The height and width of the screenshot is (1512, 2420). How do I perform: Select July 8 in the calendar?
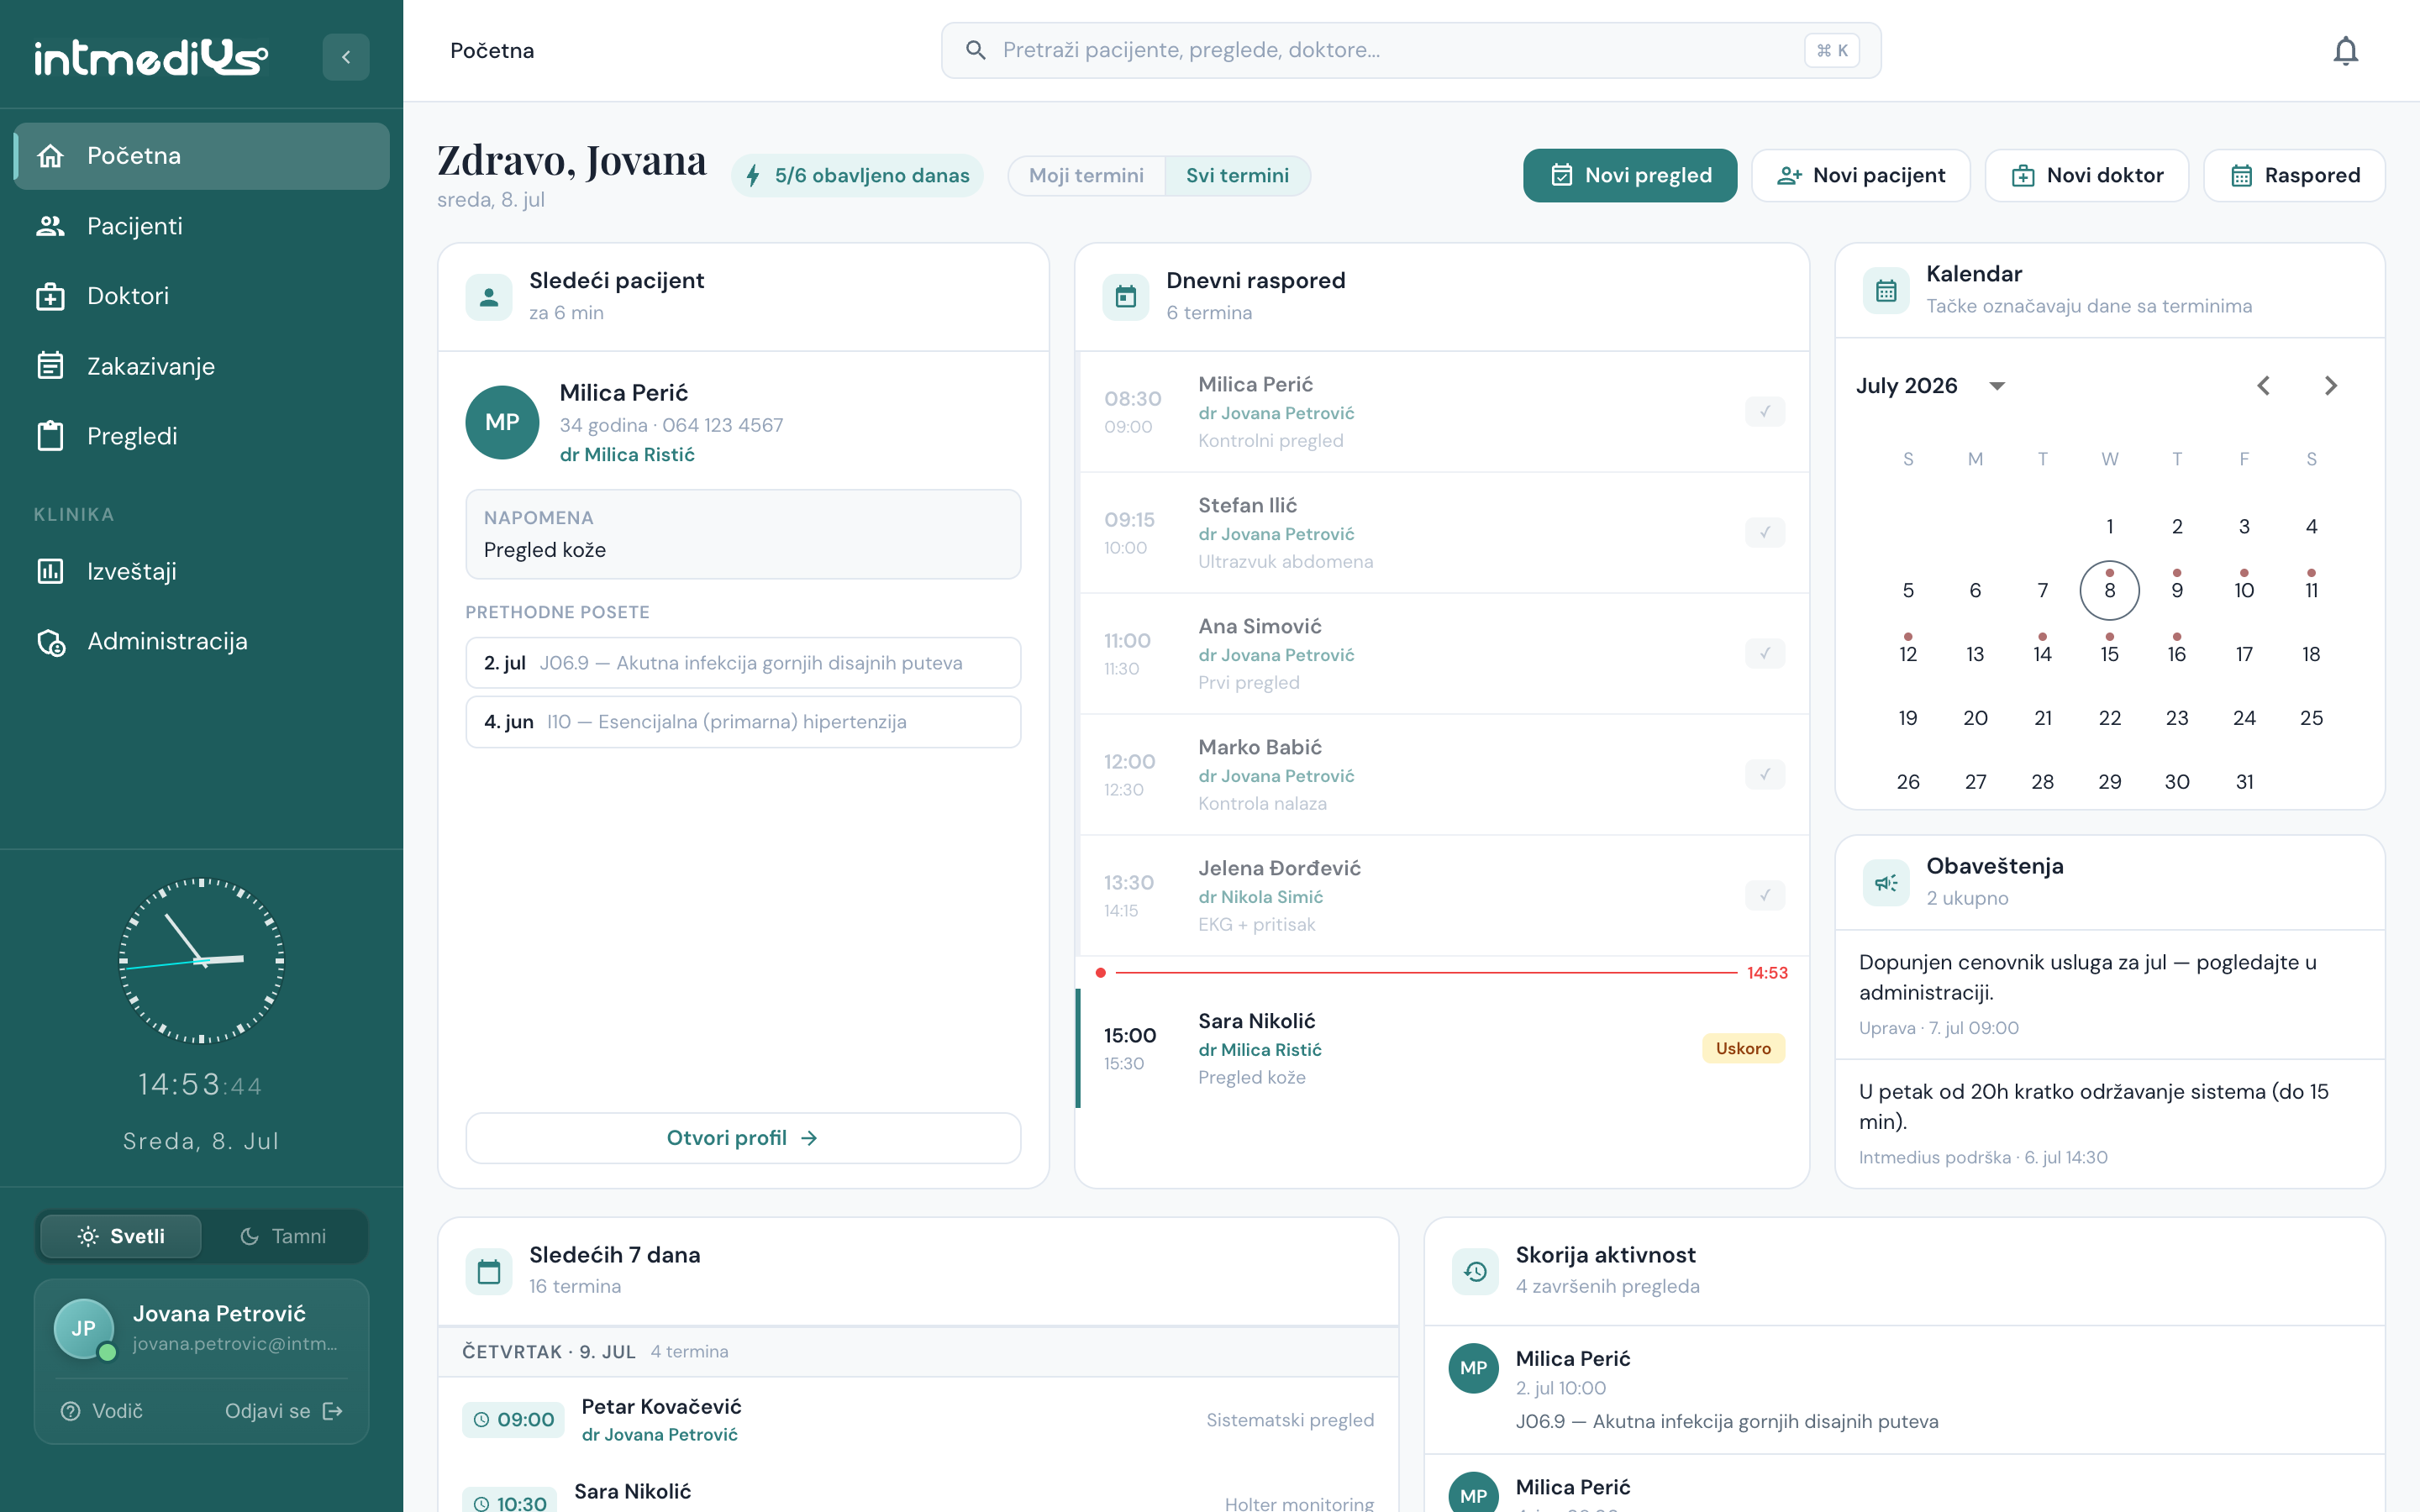click(2109, 590)
